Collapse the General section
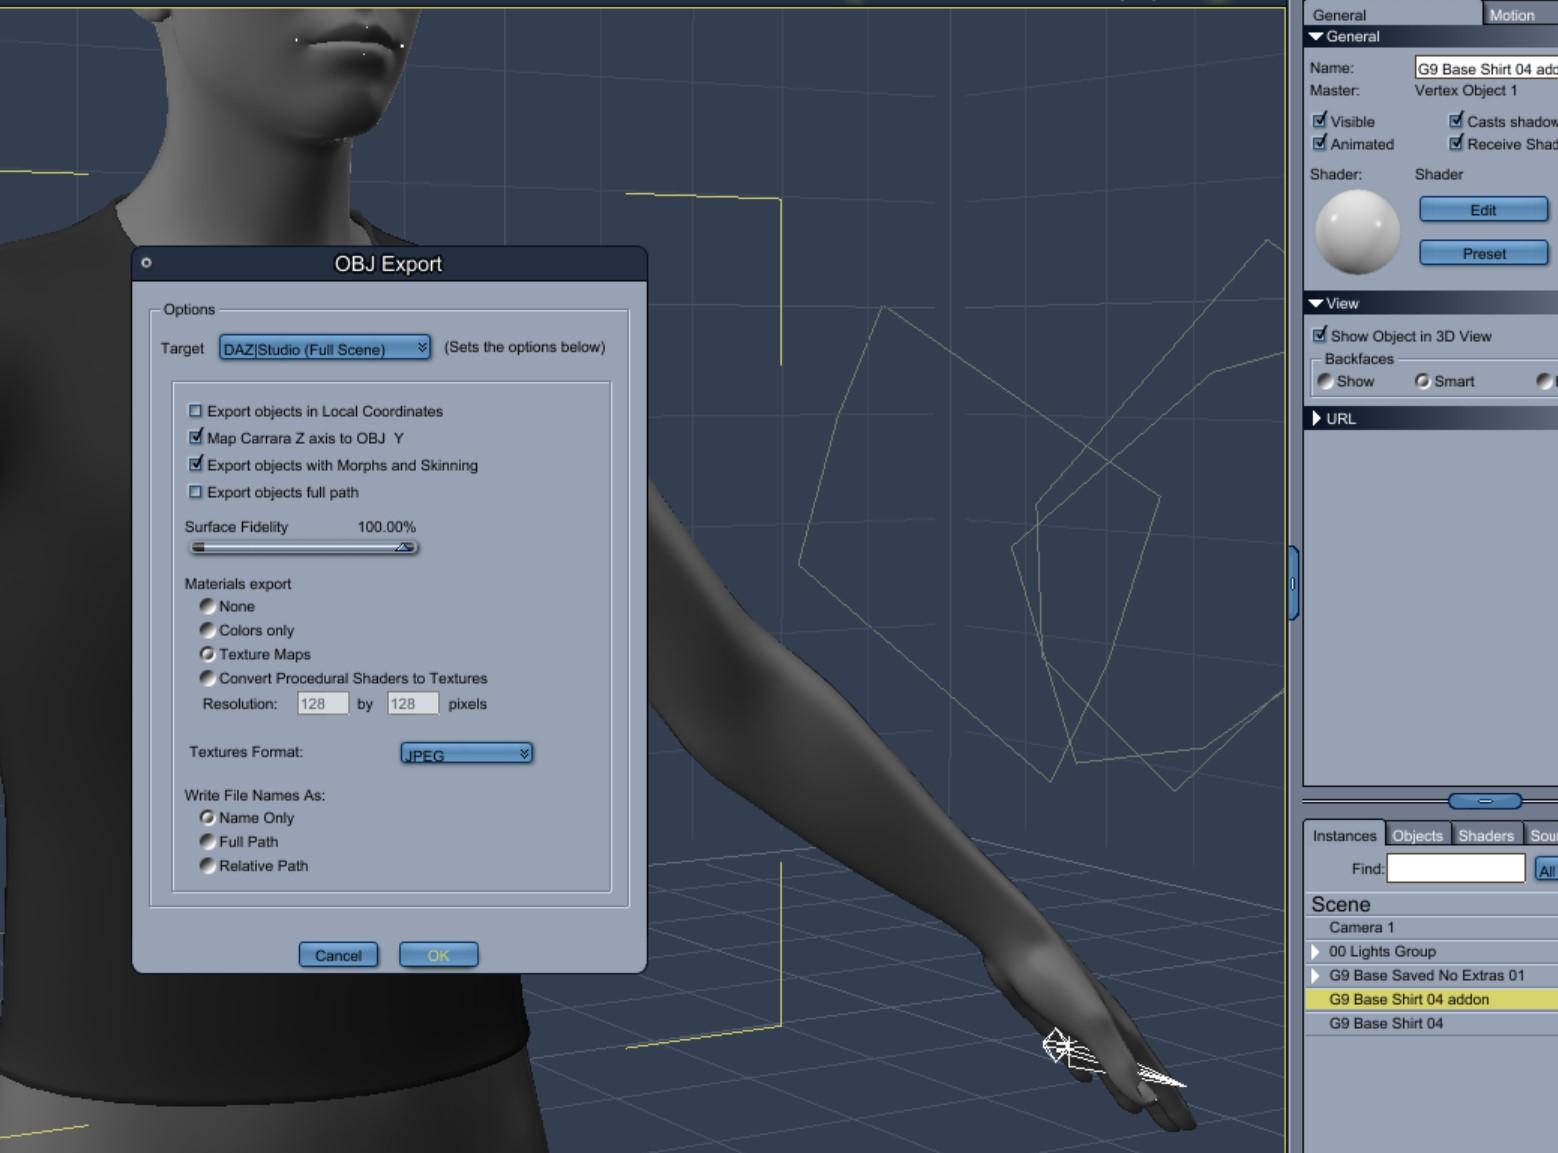 tap(1316, 37)
